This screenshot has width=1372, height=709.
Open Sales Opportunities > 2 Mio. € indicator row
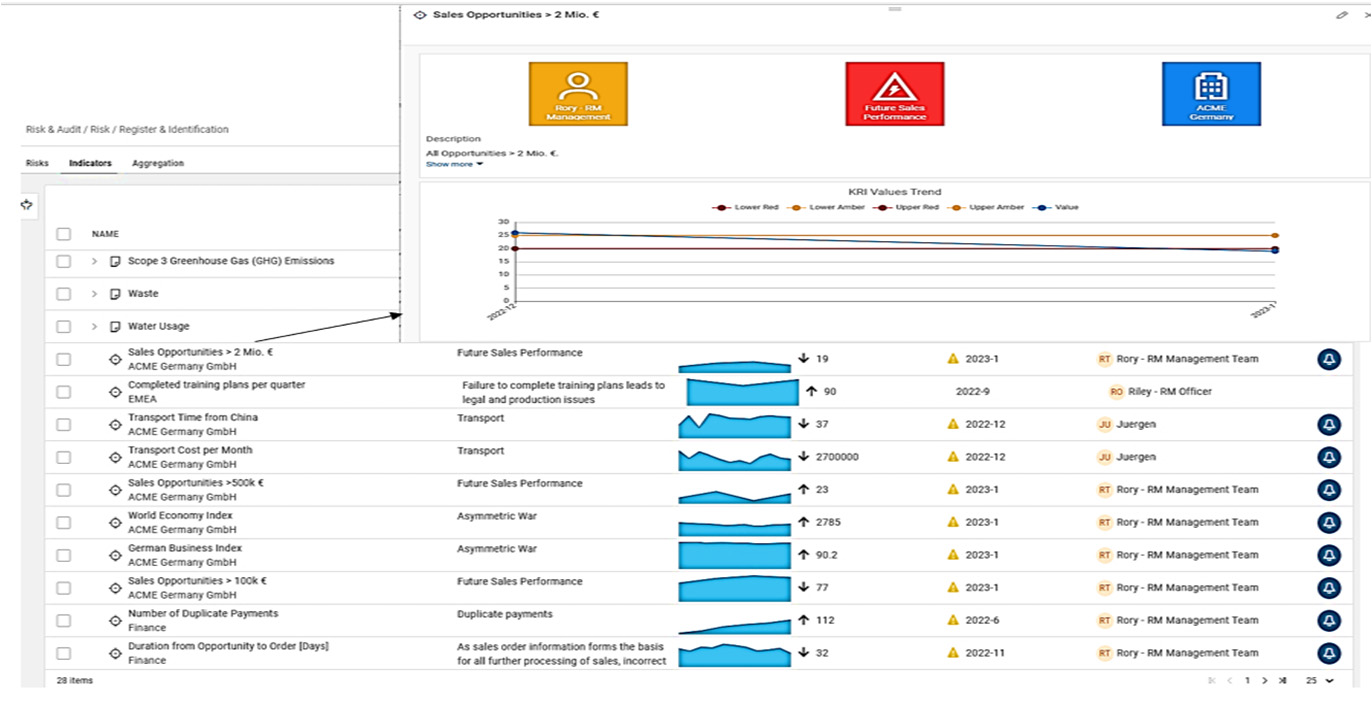point(200,352)
